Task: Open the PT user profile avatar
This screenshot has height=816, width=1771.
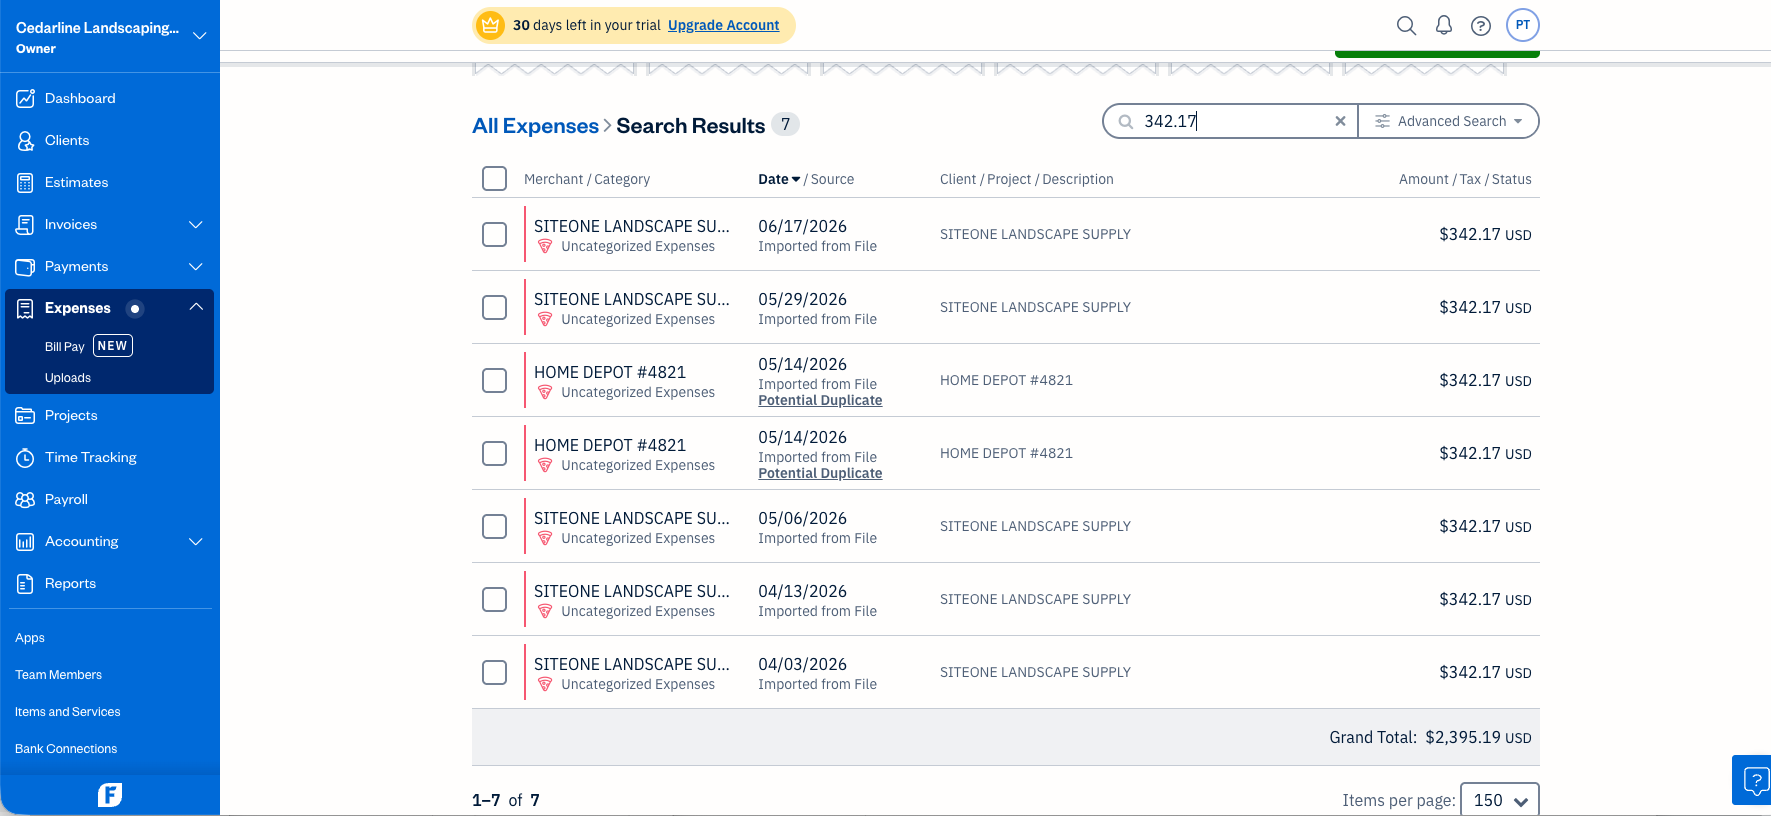Action: [1523, 25]
